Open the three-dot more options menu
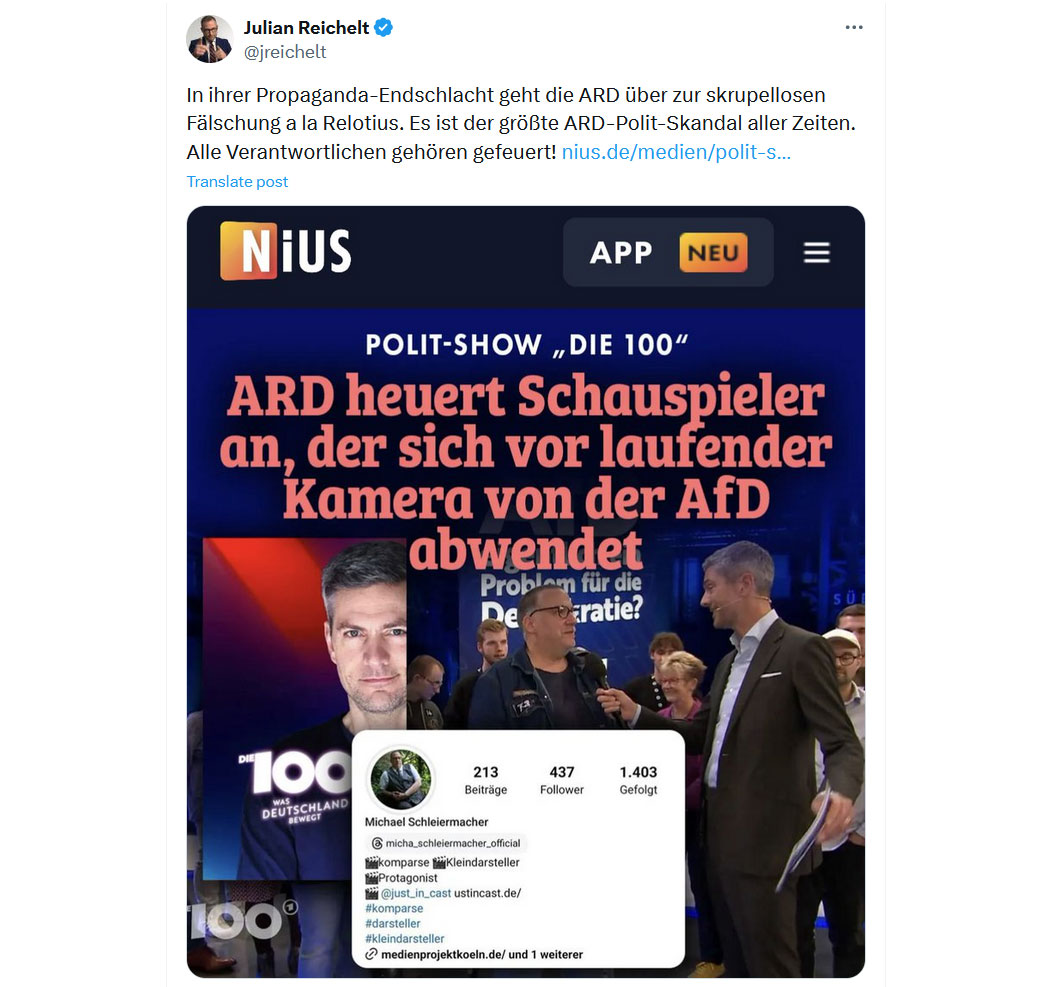The width and height of the screenshot is (1050, 987). click(854, 27)
